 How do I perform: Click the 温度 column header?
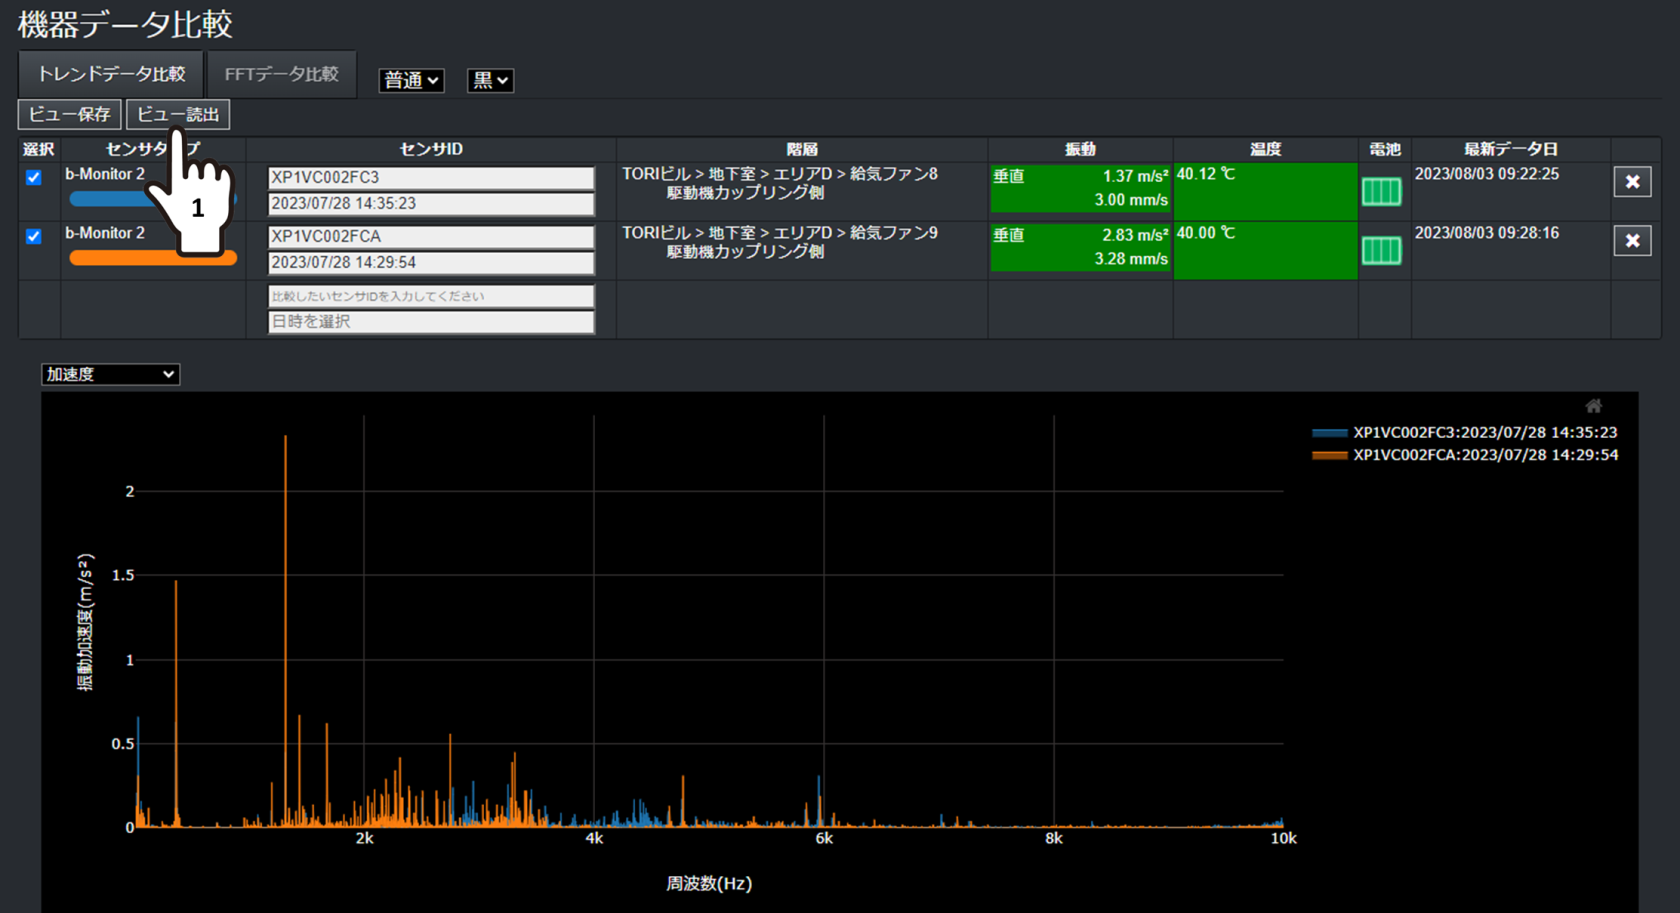pos(1265,149)
